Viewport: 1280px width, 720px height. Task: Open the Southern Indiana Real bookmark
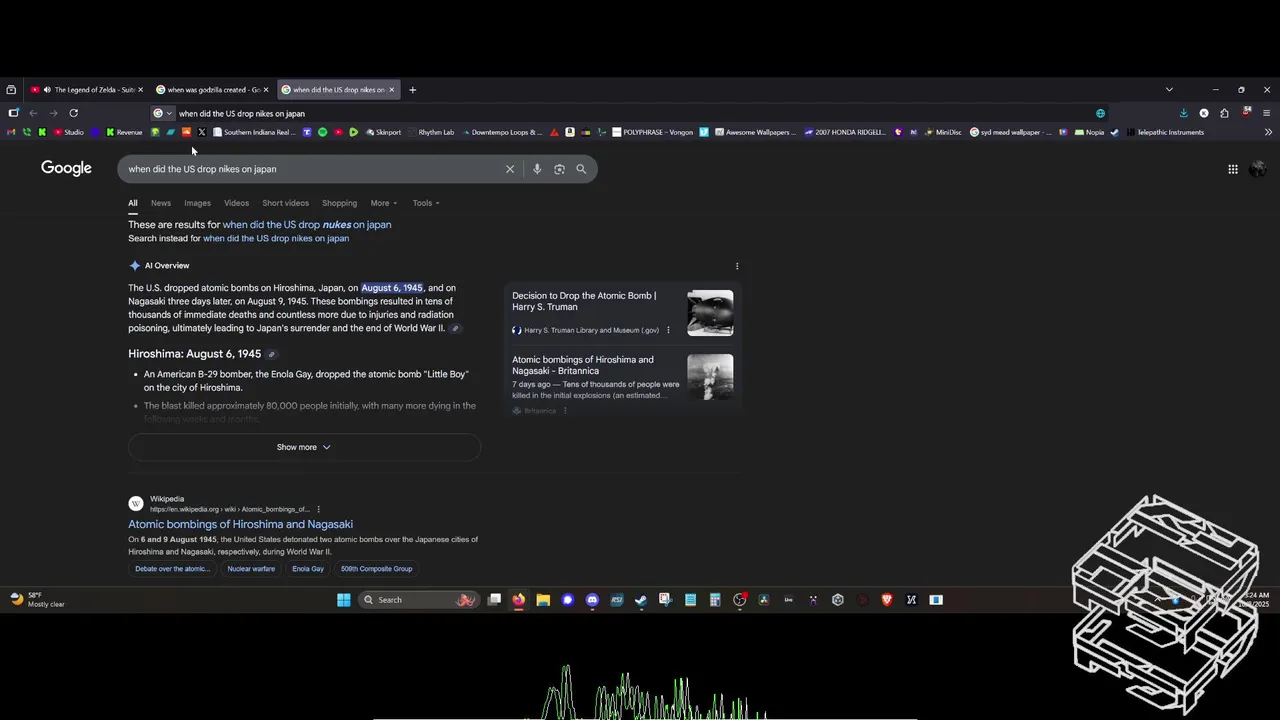(254, 132)
